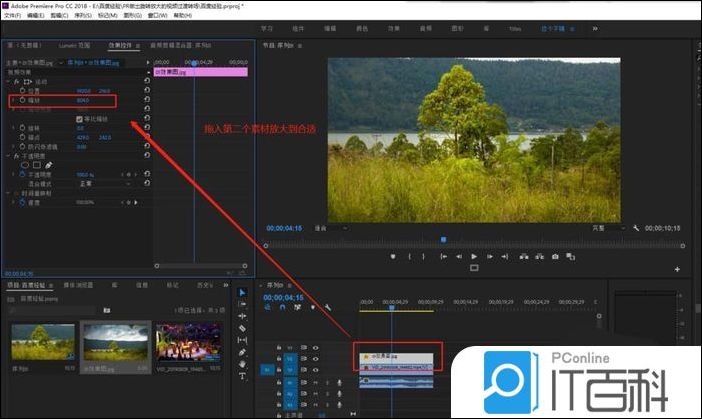Select the ellipse mask tool under Opacity
Screen dimensions: 702x419
(x=25, y=165)
